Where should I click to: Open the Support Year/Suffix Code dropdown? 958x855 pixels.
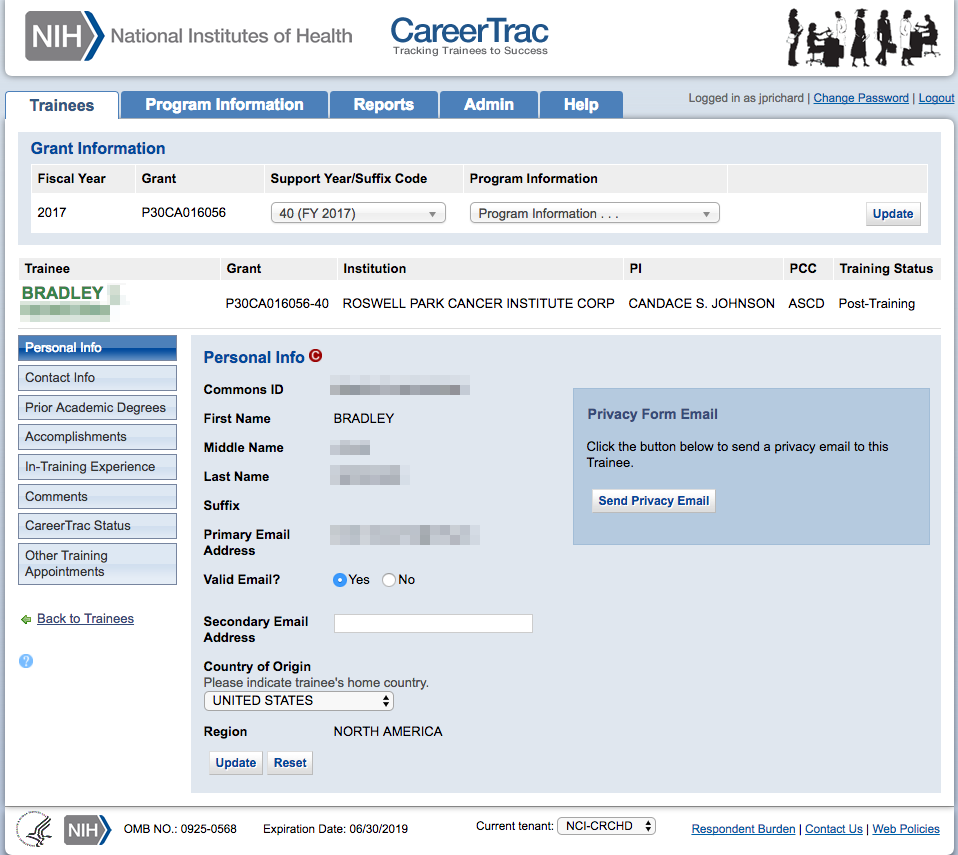[x=358, y=213]
